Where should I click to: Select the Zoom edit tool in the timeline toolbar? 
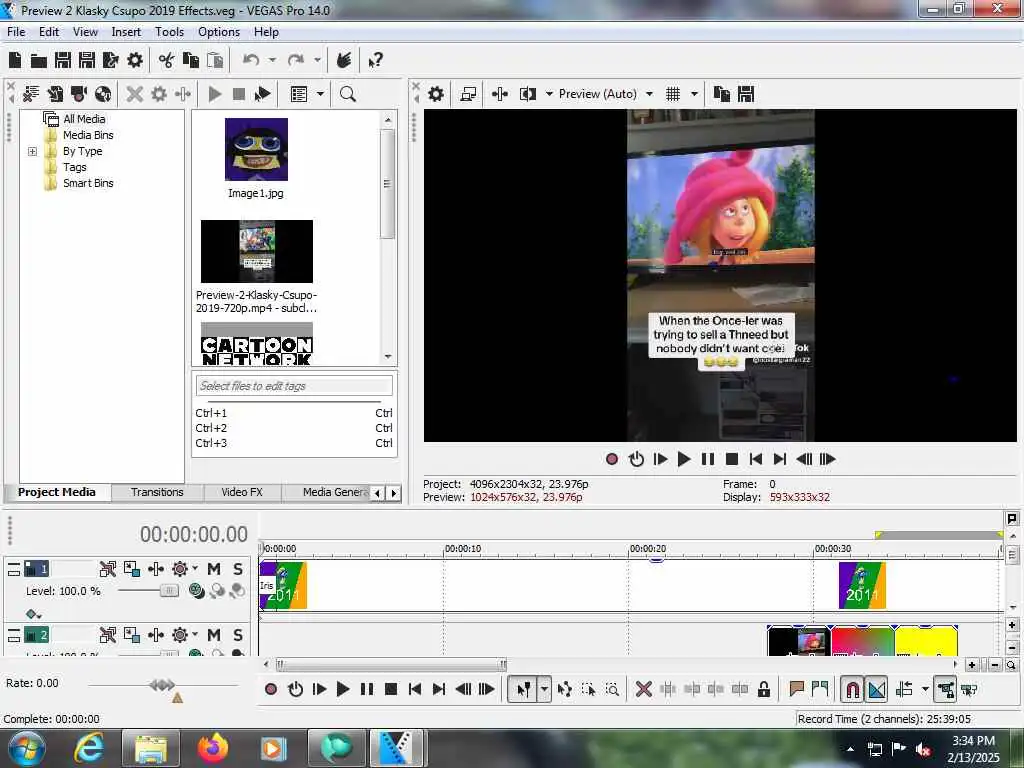(x=612, y=689)
